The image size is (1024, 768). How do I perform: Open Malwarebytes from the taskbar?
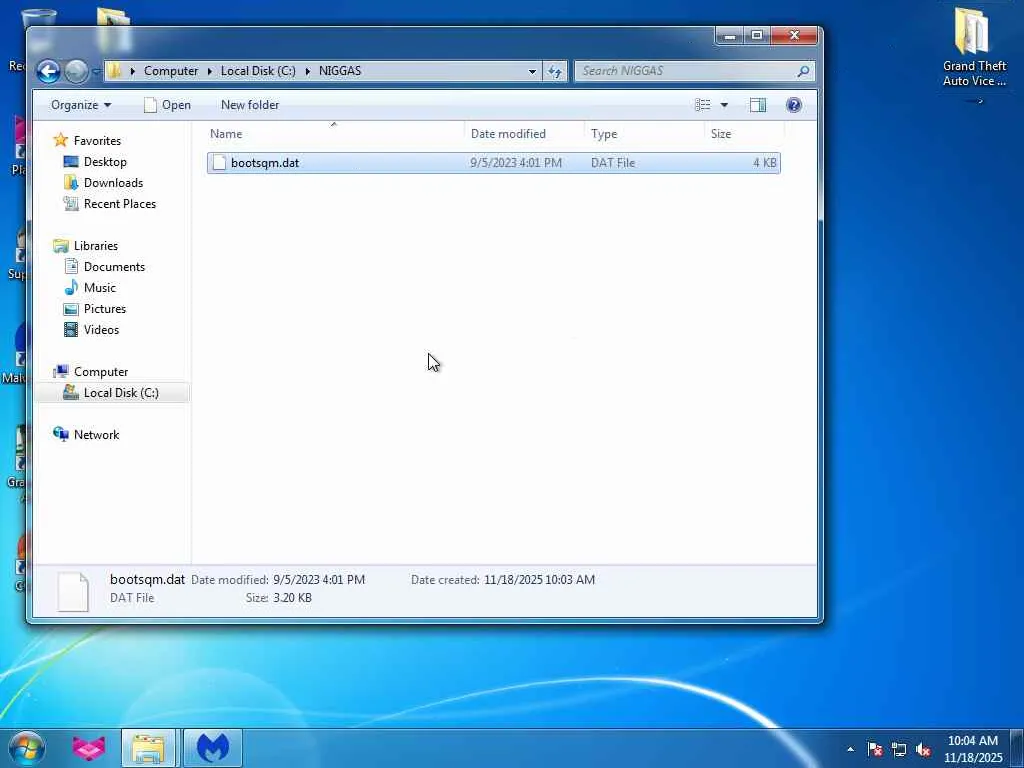click(x=213, y=748)
